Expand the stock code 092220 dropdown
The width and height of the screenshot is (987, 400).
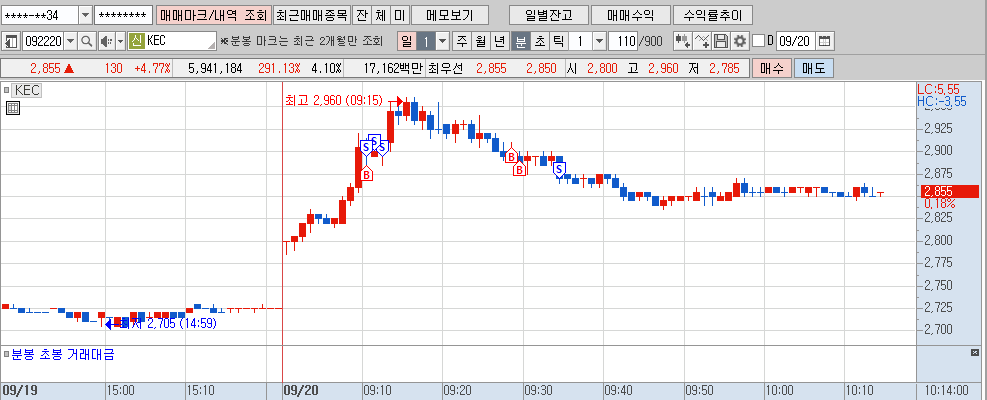click(70, 42)
